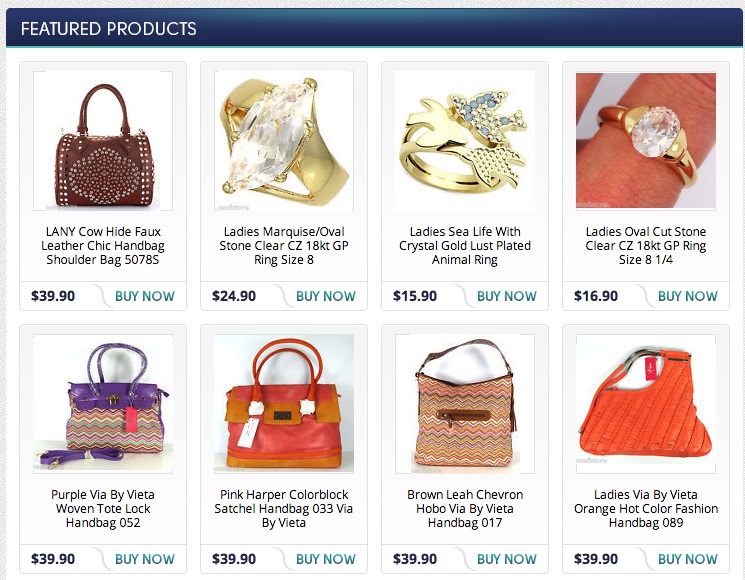Click Buy Now under Pink Harper Satchel
This screenshot has height=580, width=745.
[326, 559]
